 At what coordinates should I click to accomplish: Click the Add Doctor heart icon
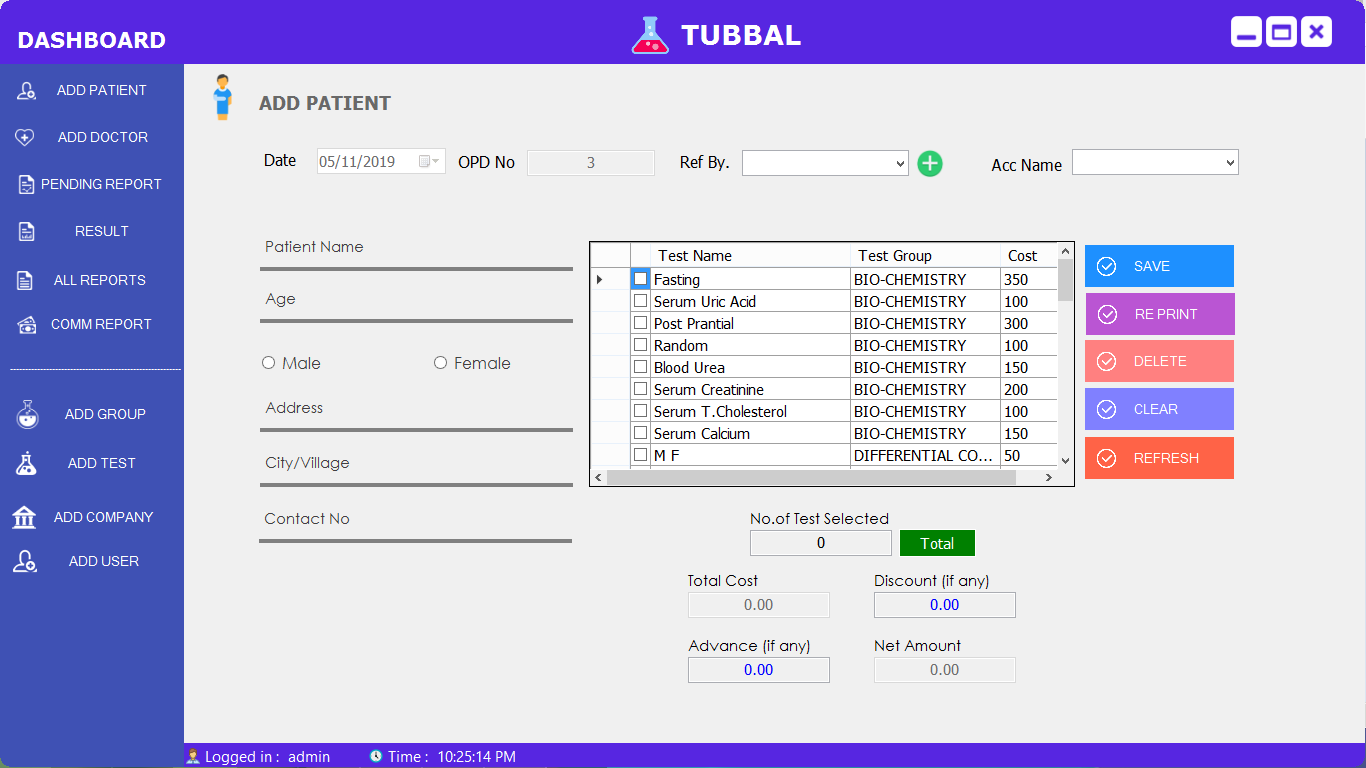[x=26, y=137]
